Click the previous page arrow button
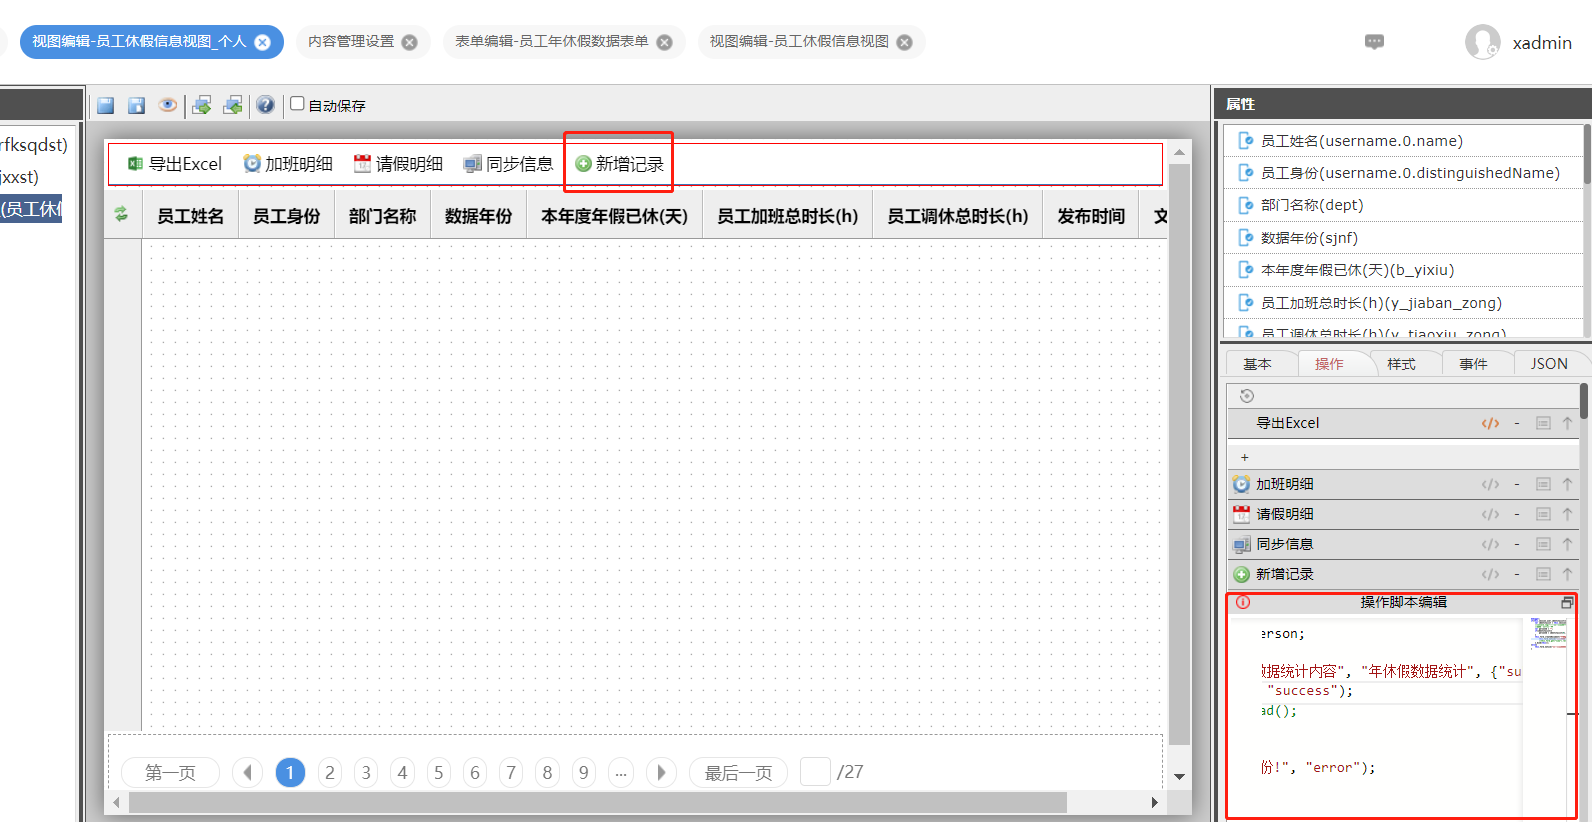 click(x=247, y=772)
